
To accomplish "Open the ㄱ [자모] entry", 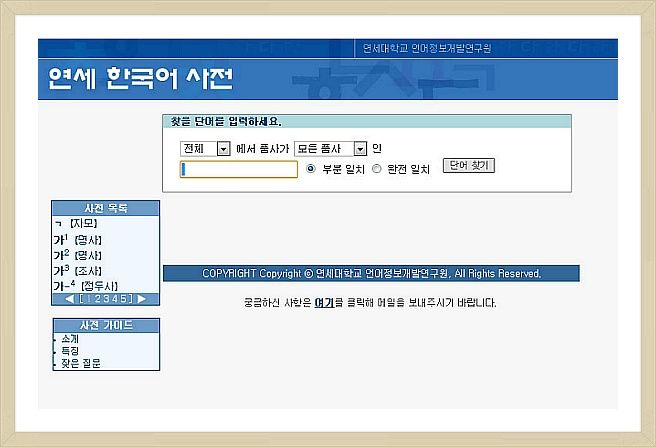I will coord(76,224).
